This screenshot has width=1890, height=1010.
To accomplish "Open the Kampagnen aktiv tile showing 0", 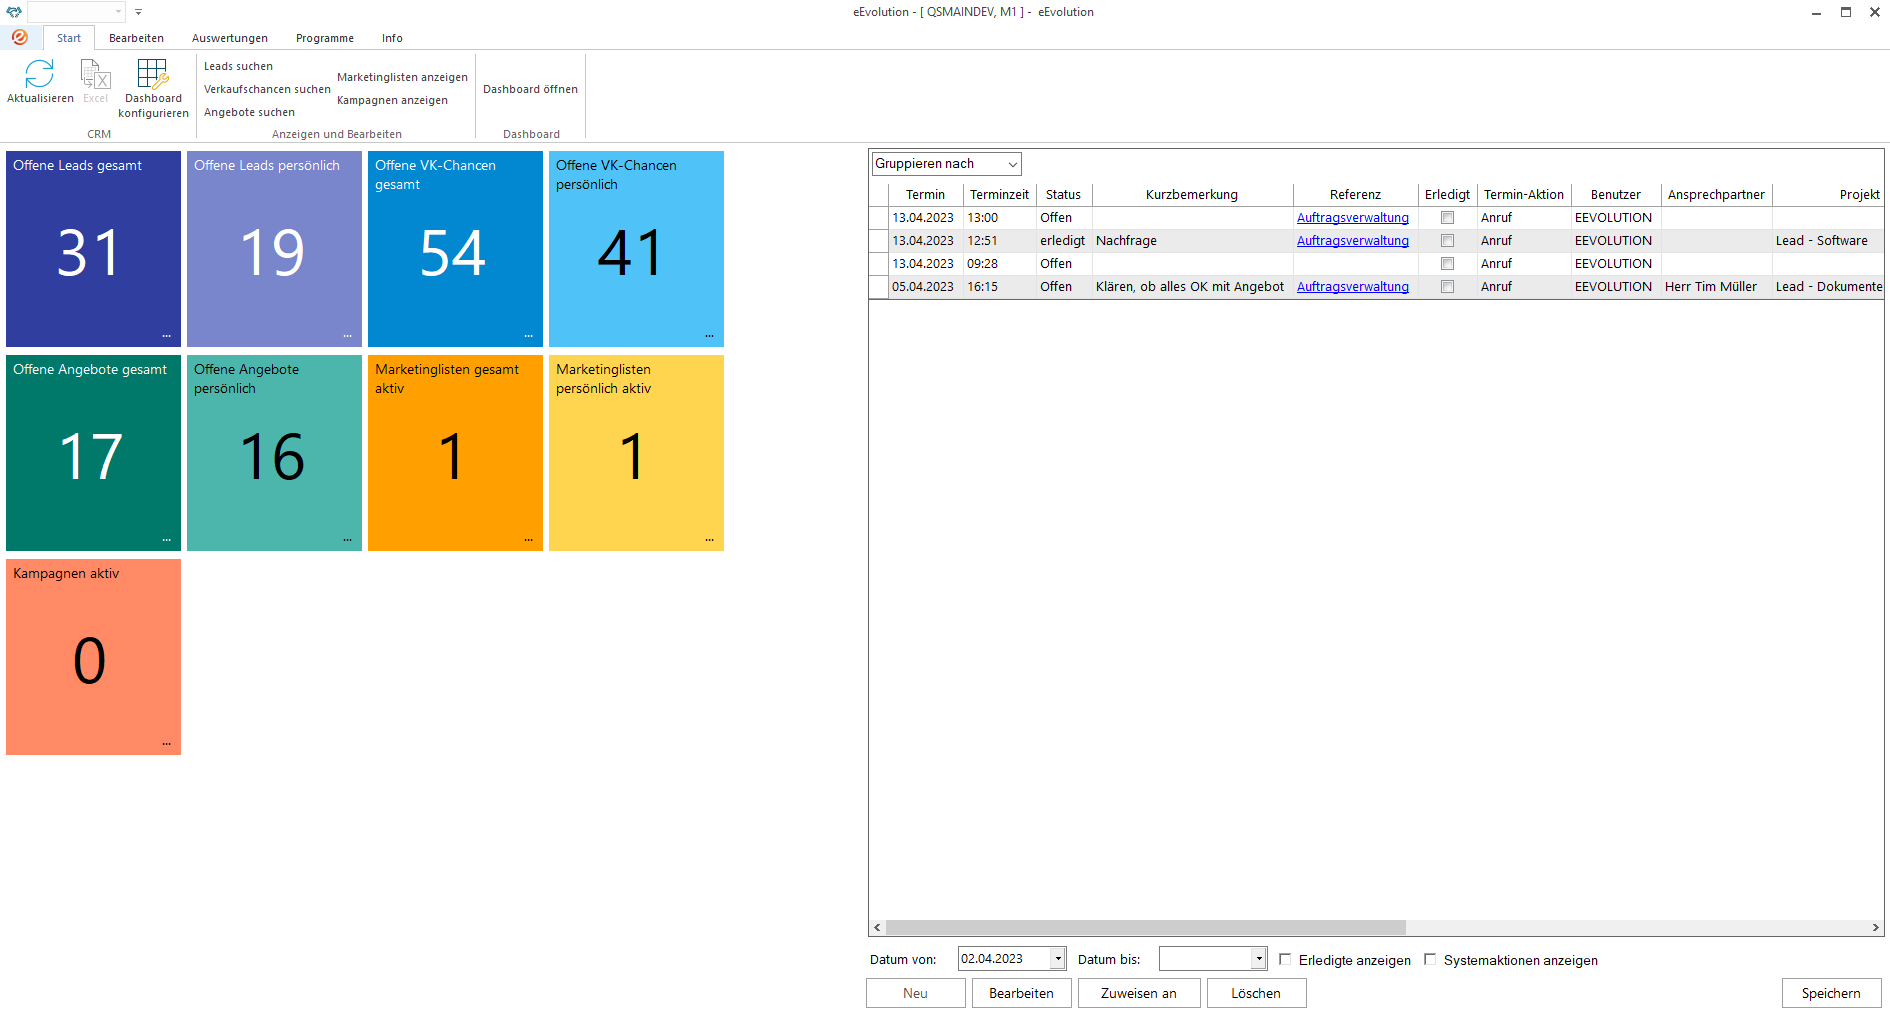I will pyautogui.click(x=93, y=657).
